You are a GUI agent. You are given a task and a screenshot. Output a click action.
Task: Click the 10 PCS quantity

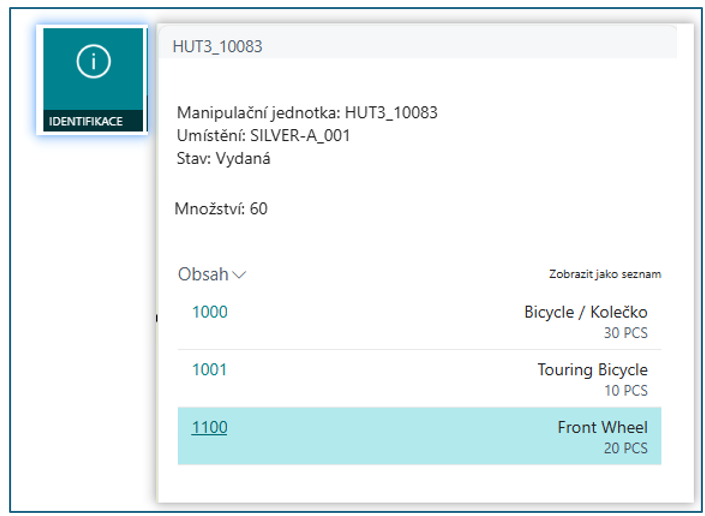[x=625, y=391]
